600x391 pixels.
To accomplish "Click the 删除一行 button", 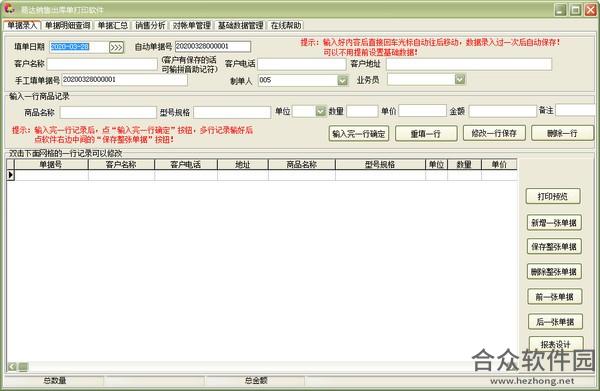I will (x=562, y=133).
